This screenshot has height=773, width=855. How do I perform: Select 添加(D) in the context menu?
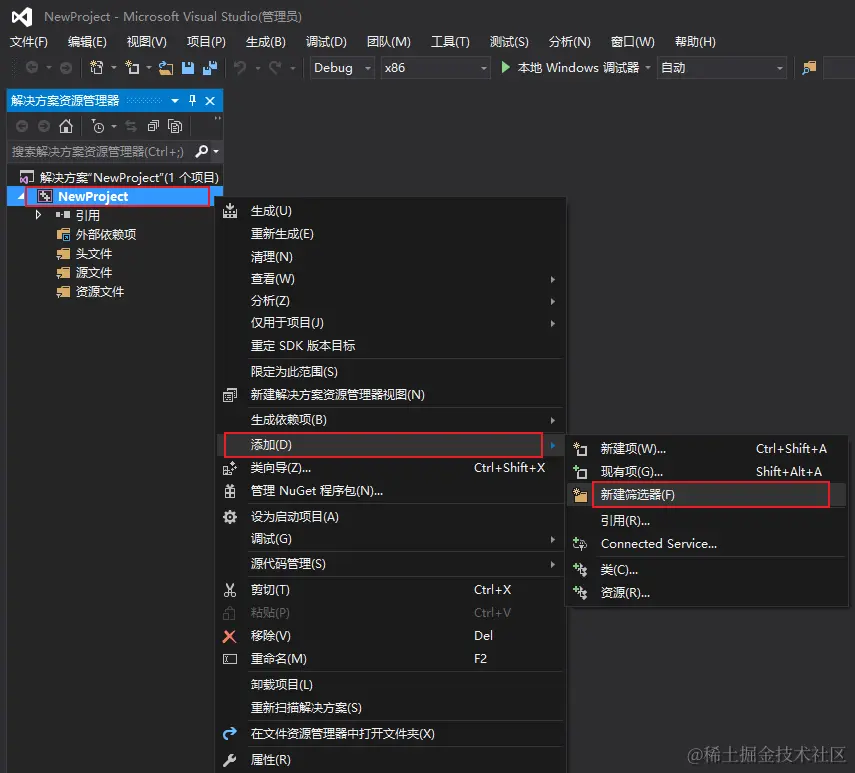391,444
